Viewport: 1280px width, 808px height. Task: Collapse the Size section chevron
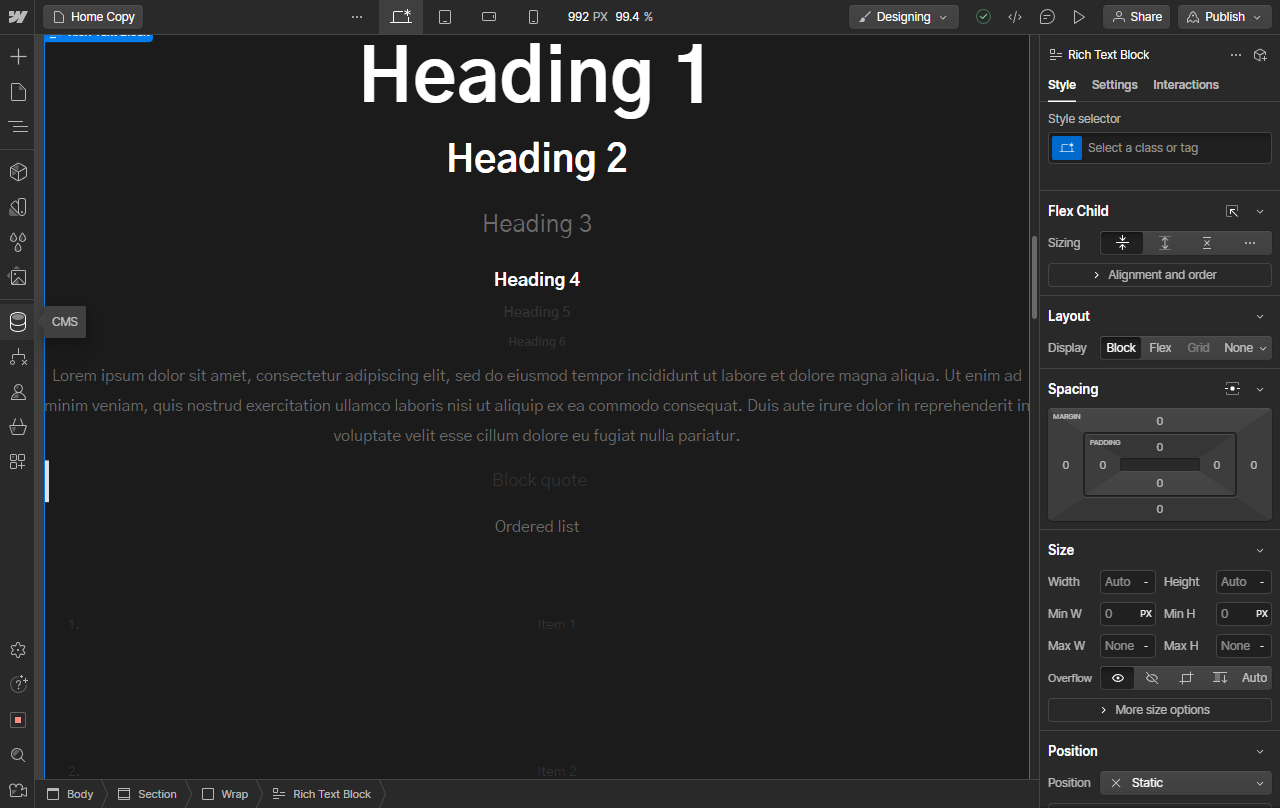pyautogui.click(x=1260, y=551)
